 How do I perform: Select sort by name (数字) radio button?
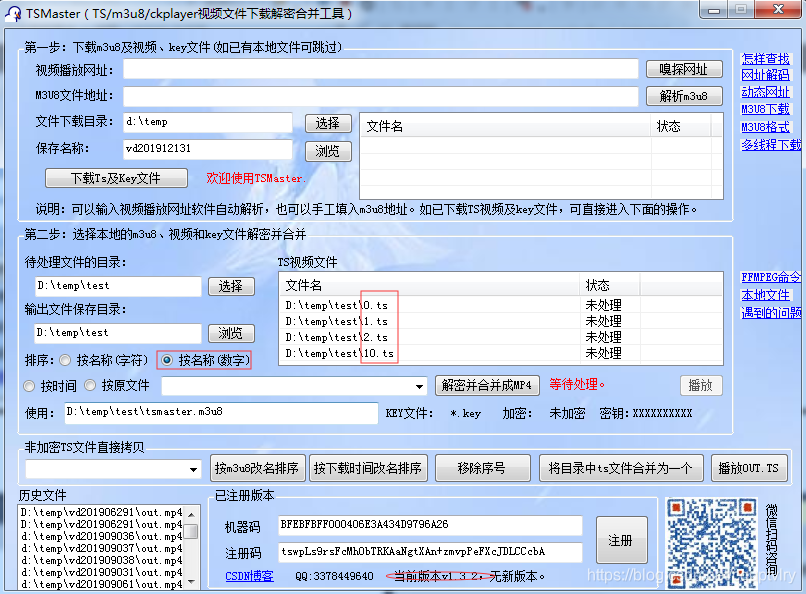pyautogui.click(x=167, y=360)
